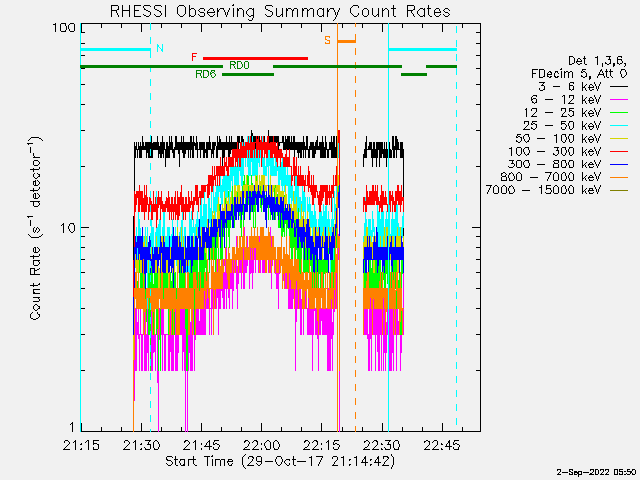Click the 21:45 time axis label
This screenshot has width=640, height=480.
[x=201, y=445]
